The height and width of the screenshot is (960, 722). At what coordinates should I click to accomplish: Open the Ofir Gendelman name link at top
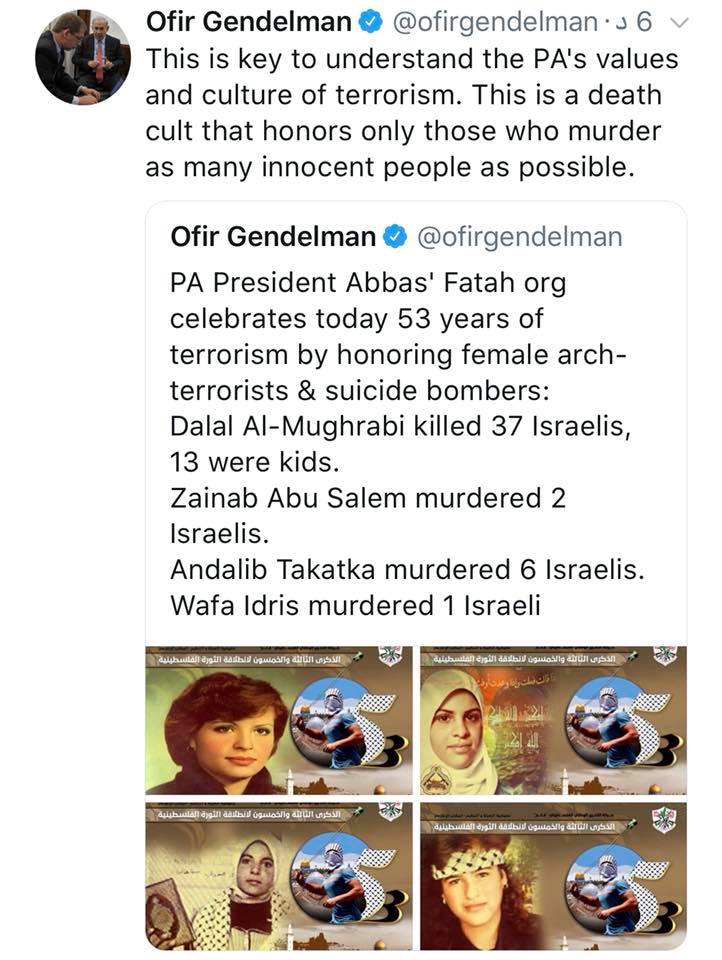click(x=249, y=23)
